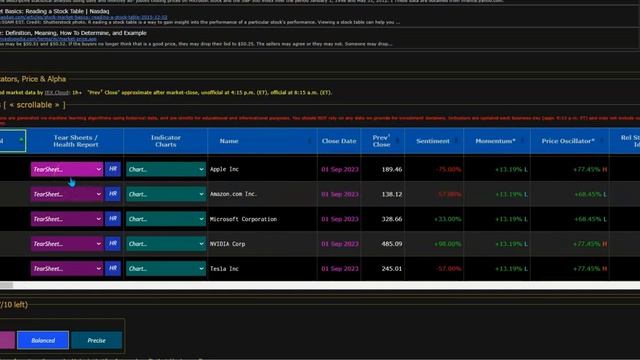
Task: Click the HR health report button for Amazon.com Inc
Action: (113, 194)
